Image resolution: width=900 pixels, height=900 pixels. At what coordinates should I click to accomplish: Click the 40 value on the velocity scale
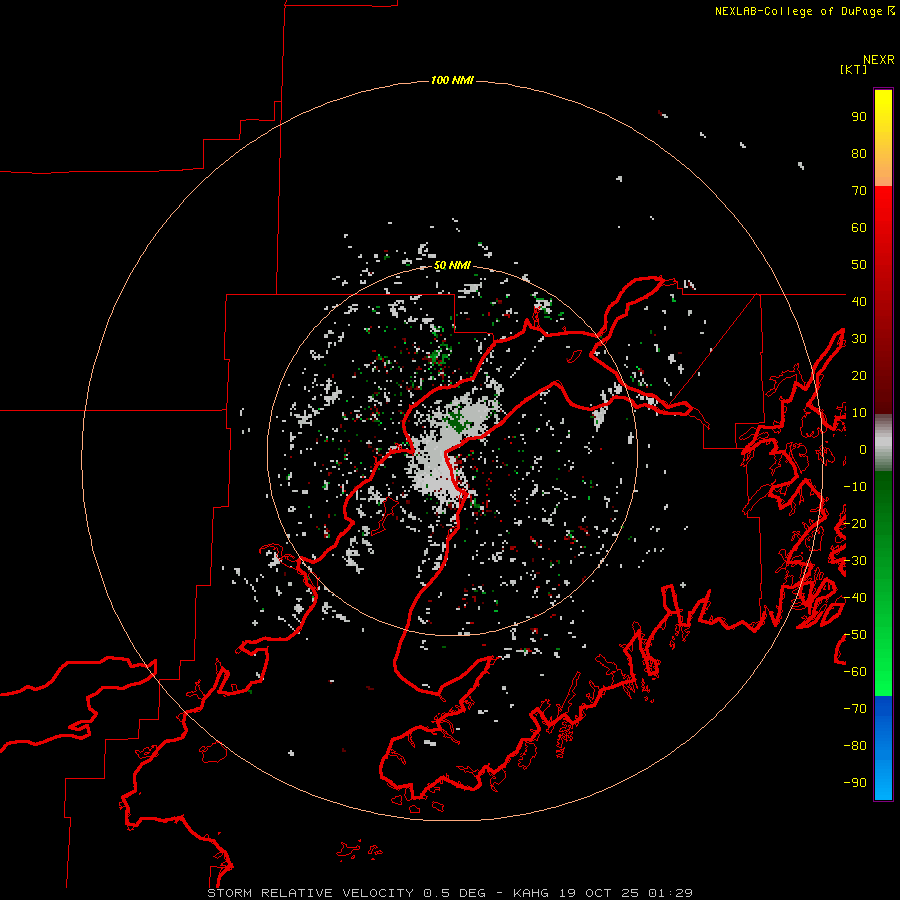pos(859,301)
